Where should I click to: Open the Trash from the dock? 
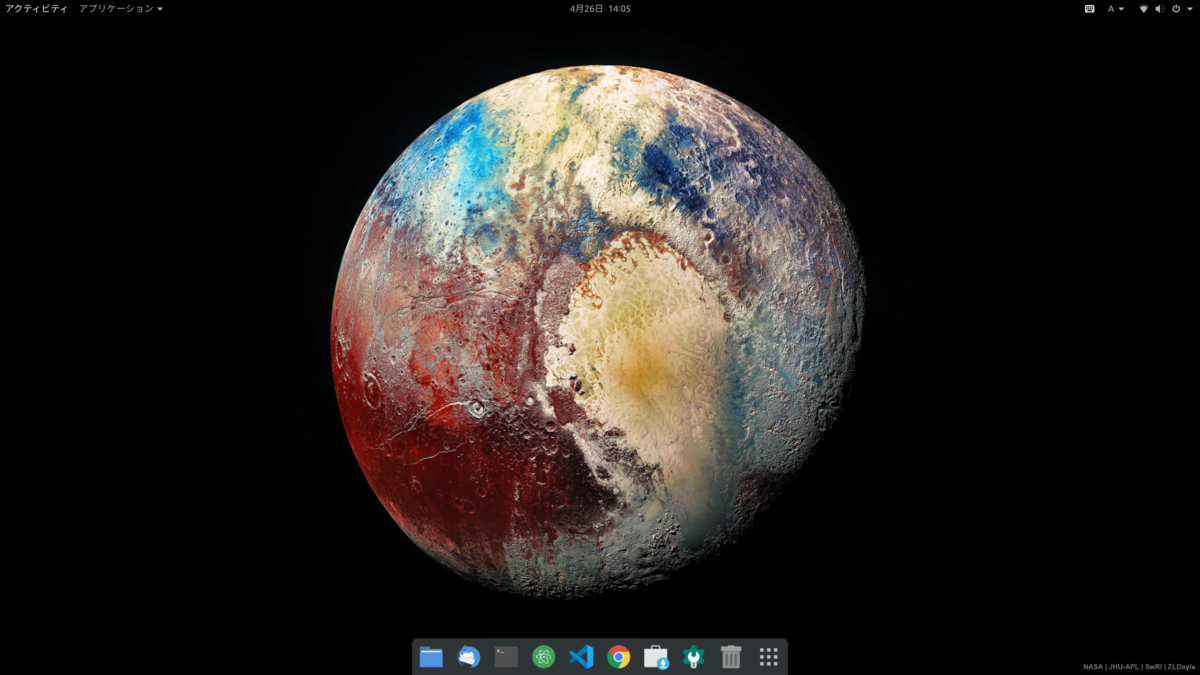point(731,657)
